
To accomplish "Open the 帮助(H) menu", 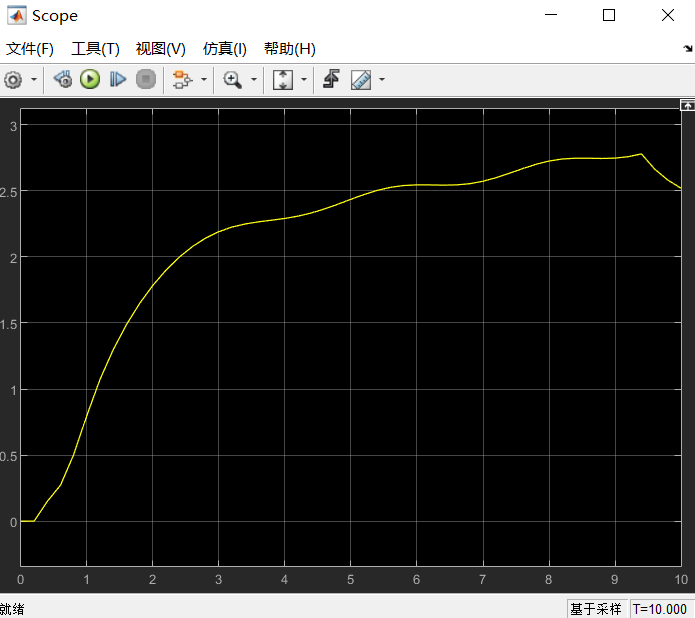I will point(289,49).
